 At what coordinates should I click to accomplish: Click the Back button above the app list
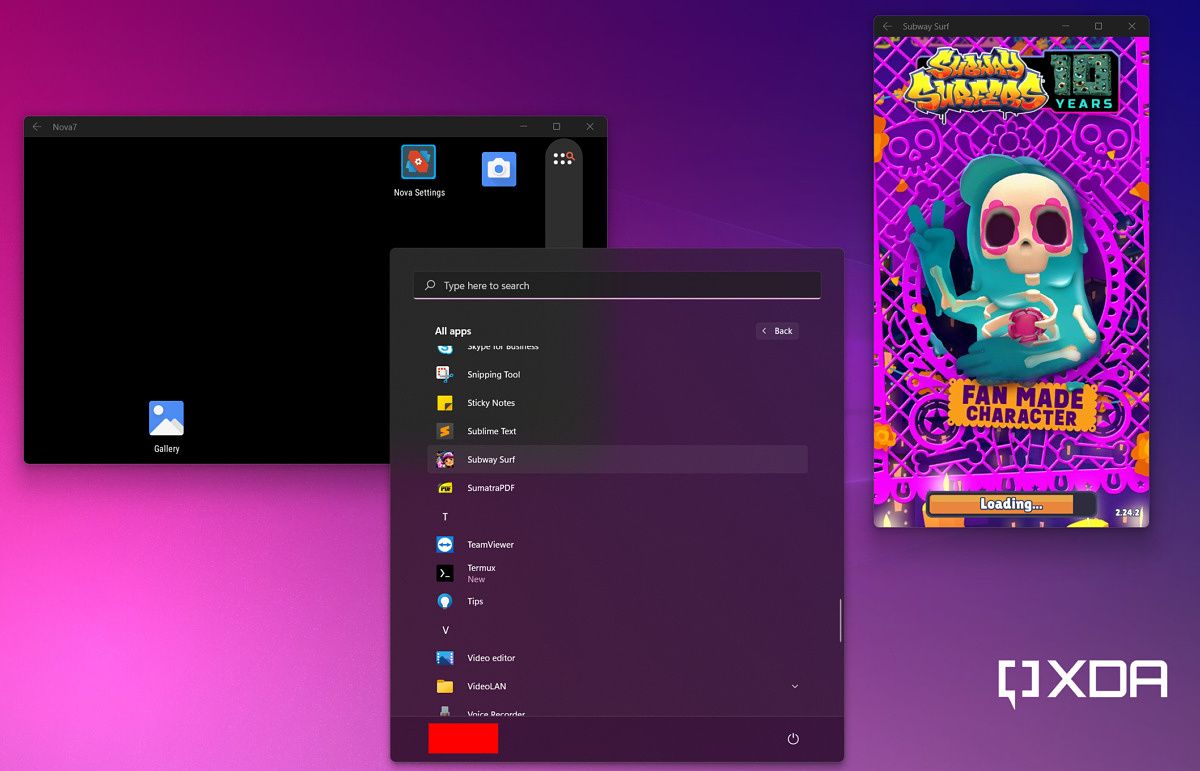coord(777,331)
